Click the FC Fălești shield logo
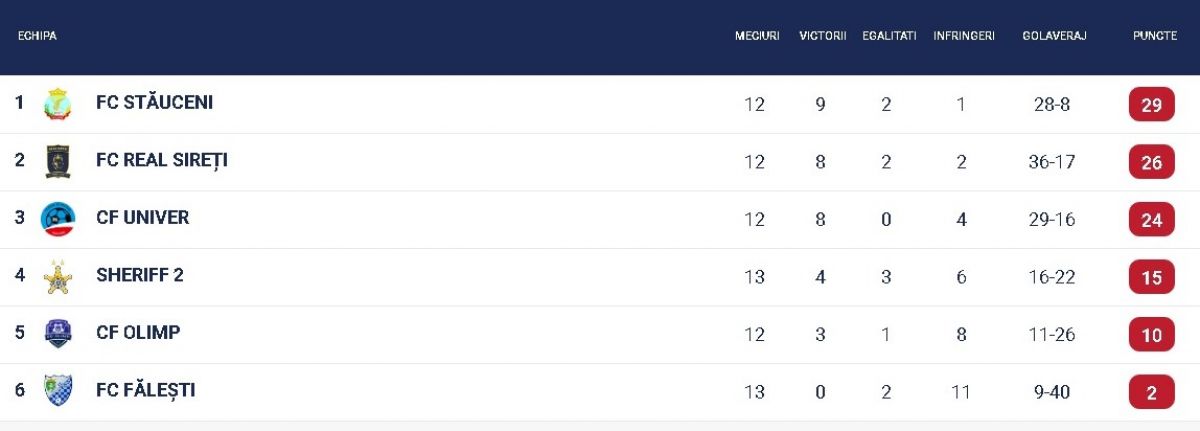 [58, 391]
